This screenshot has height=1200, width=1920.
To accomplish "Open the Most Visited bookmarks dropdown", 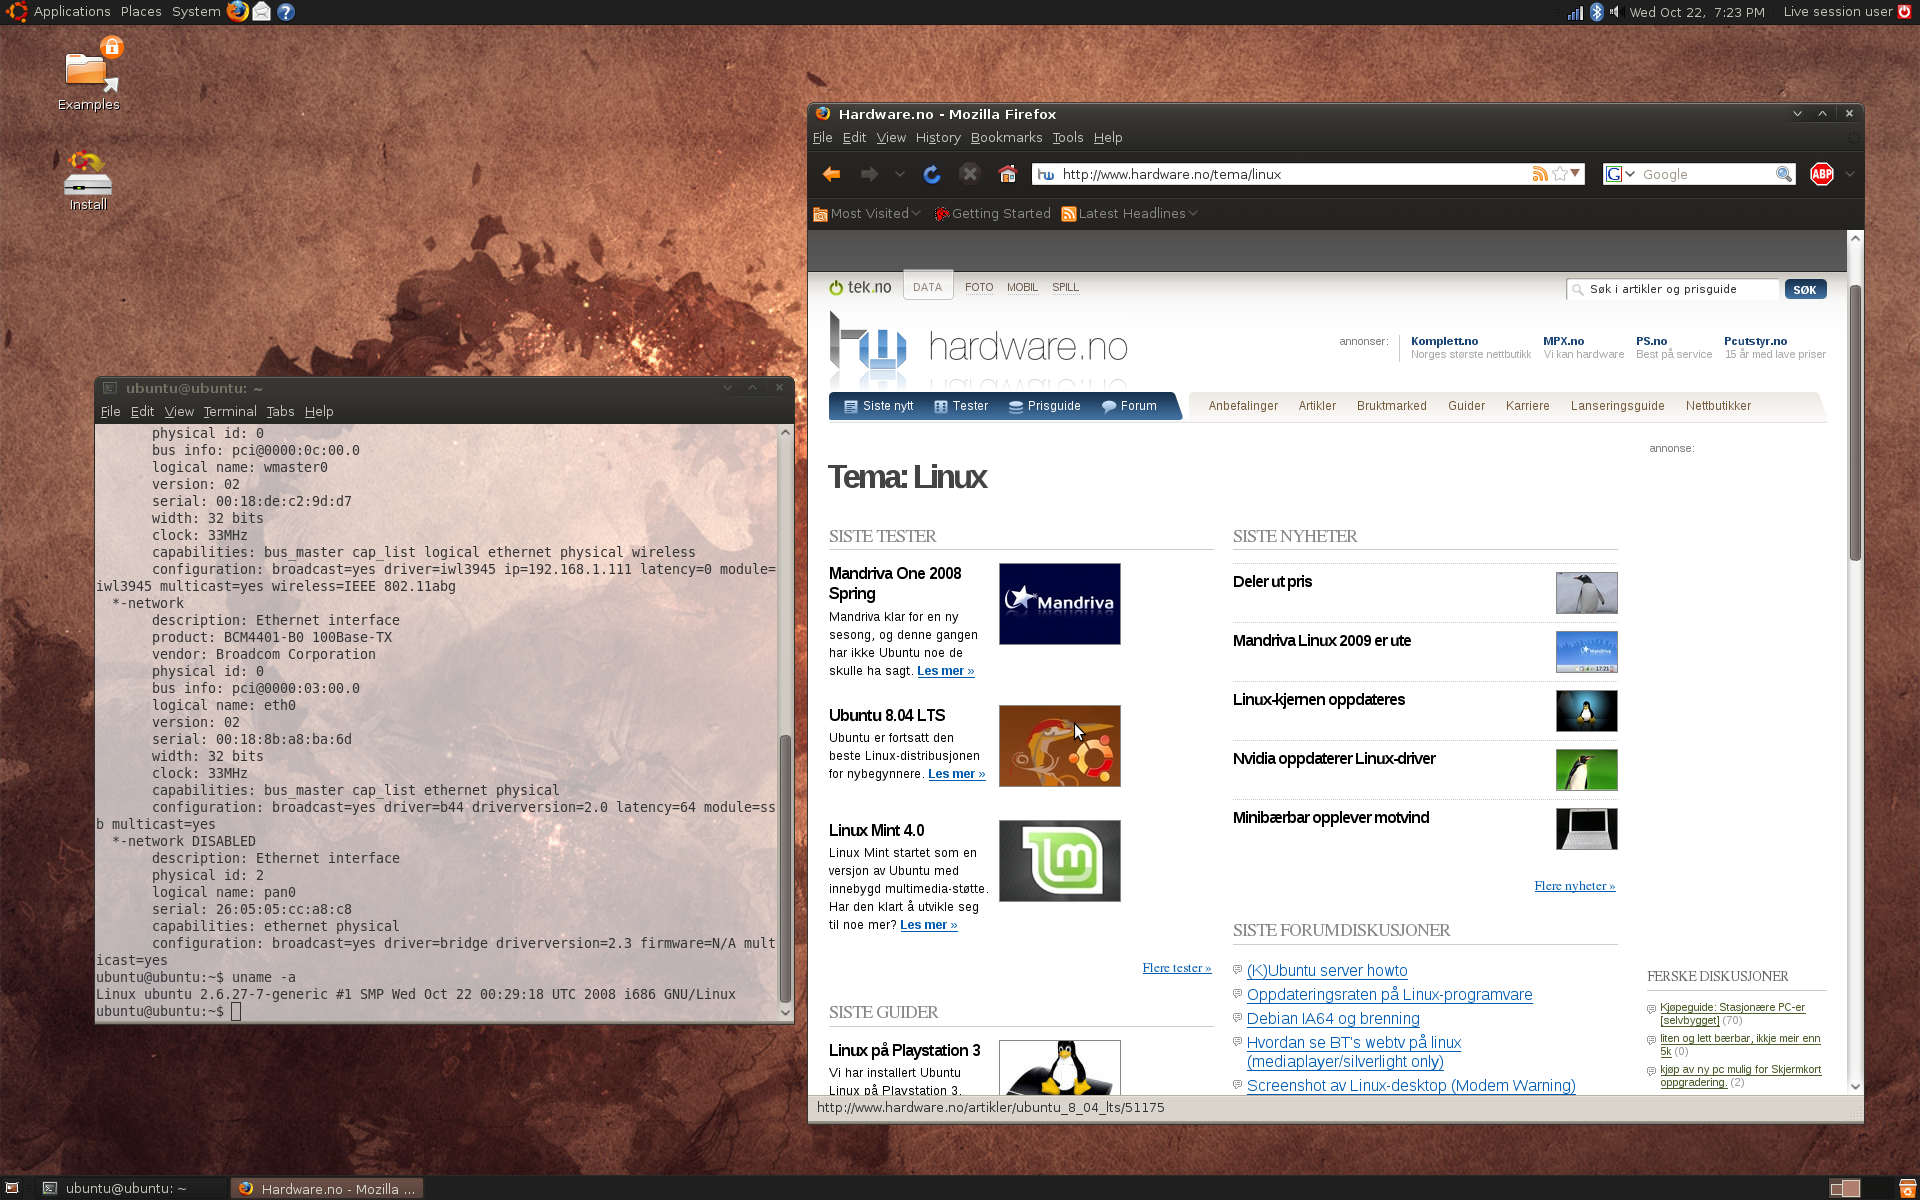I will [866, 214].
